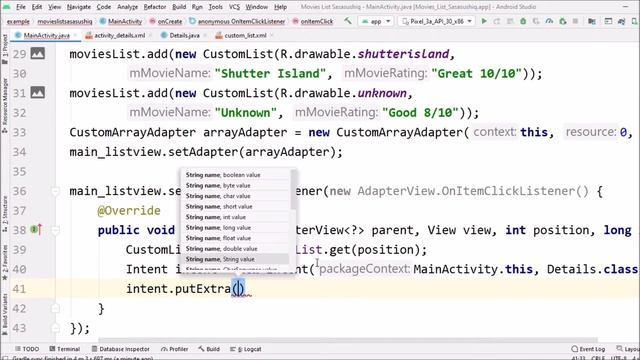Image resolution: width=640 pixels, height=360 pixels.
Task: Open the Build tool window
Action: pos(209,349)
